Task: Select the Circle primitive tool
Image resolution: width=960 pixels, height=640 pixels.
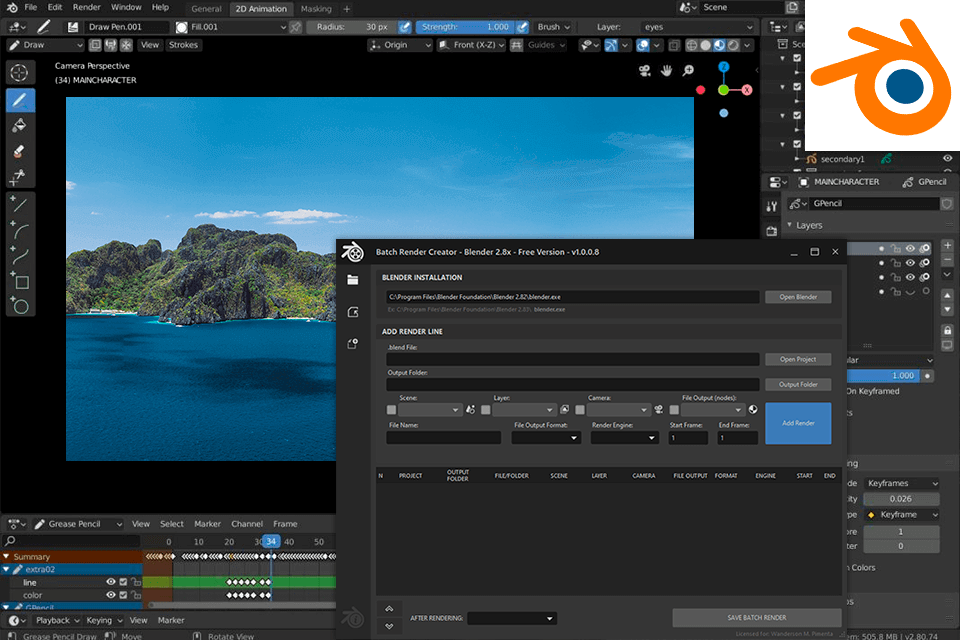Action: click(20, 305)
